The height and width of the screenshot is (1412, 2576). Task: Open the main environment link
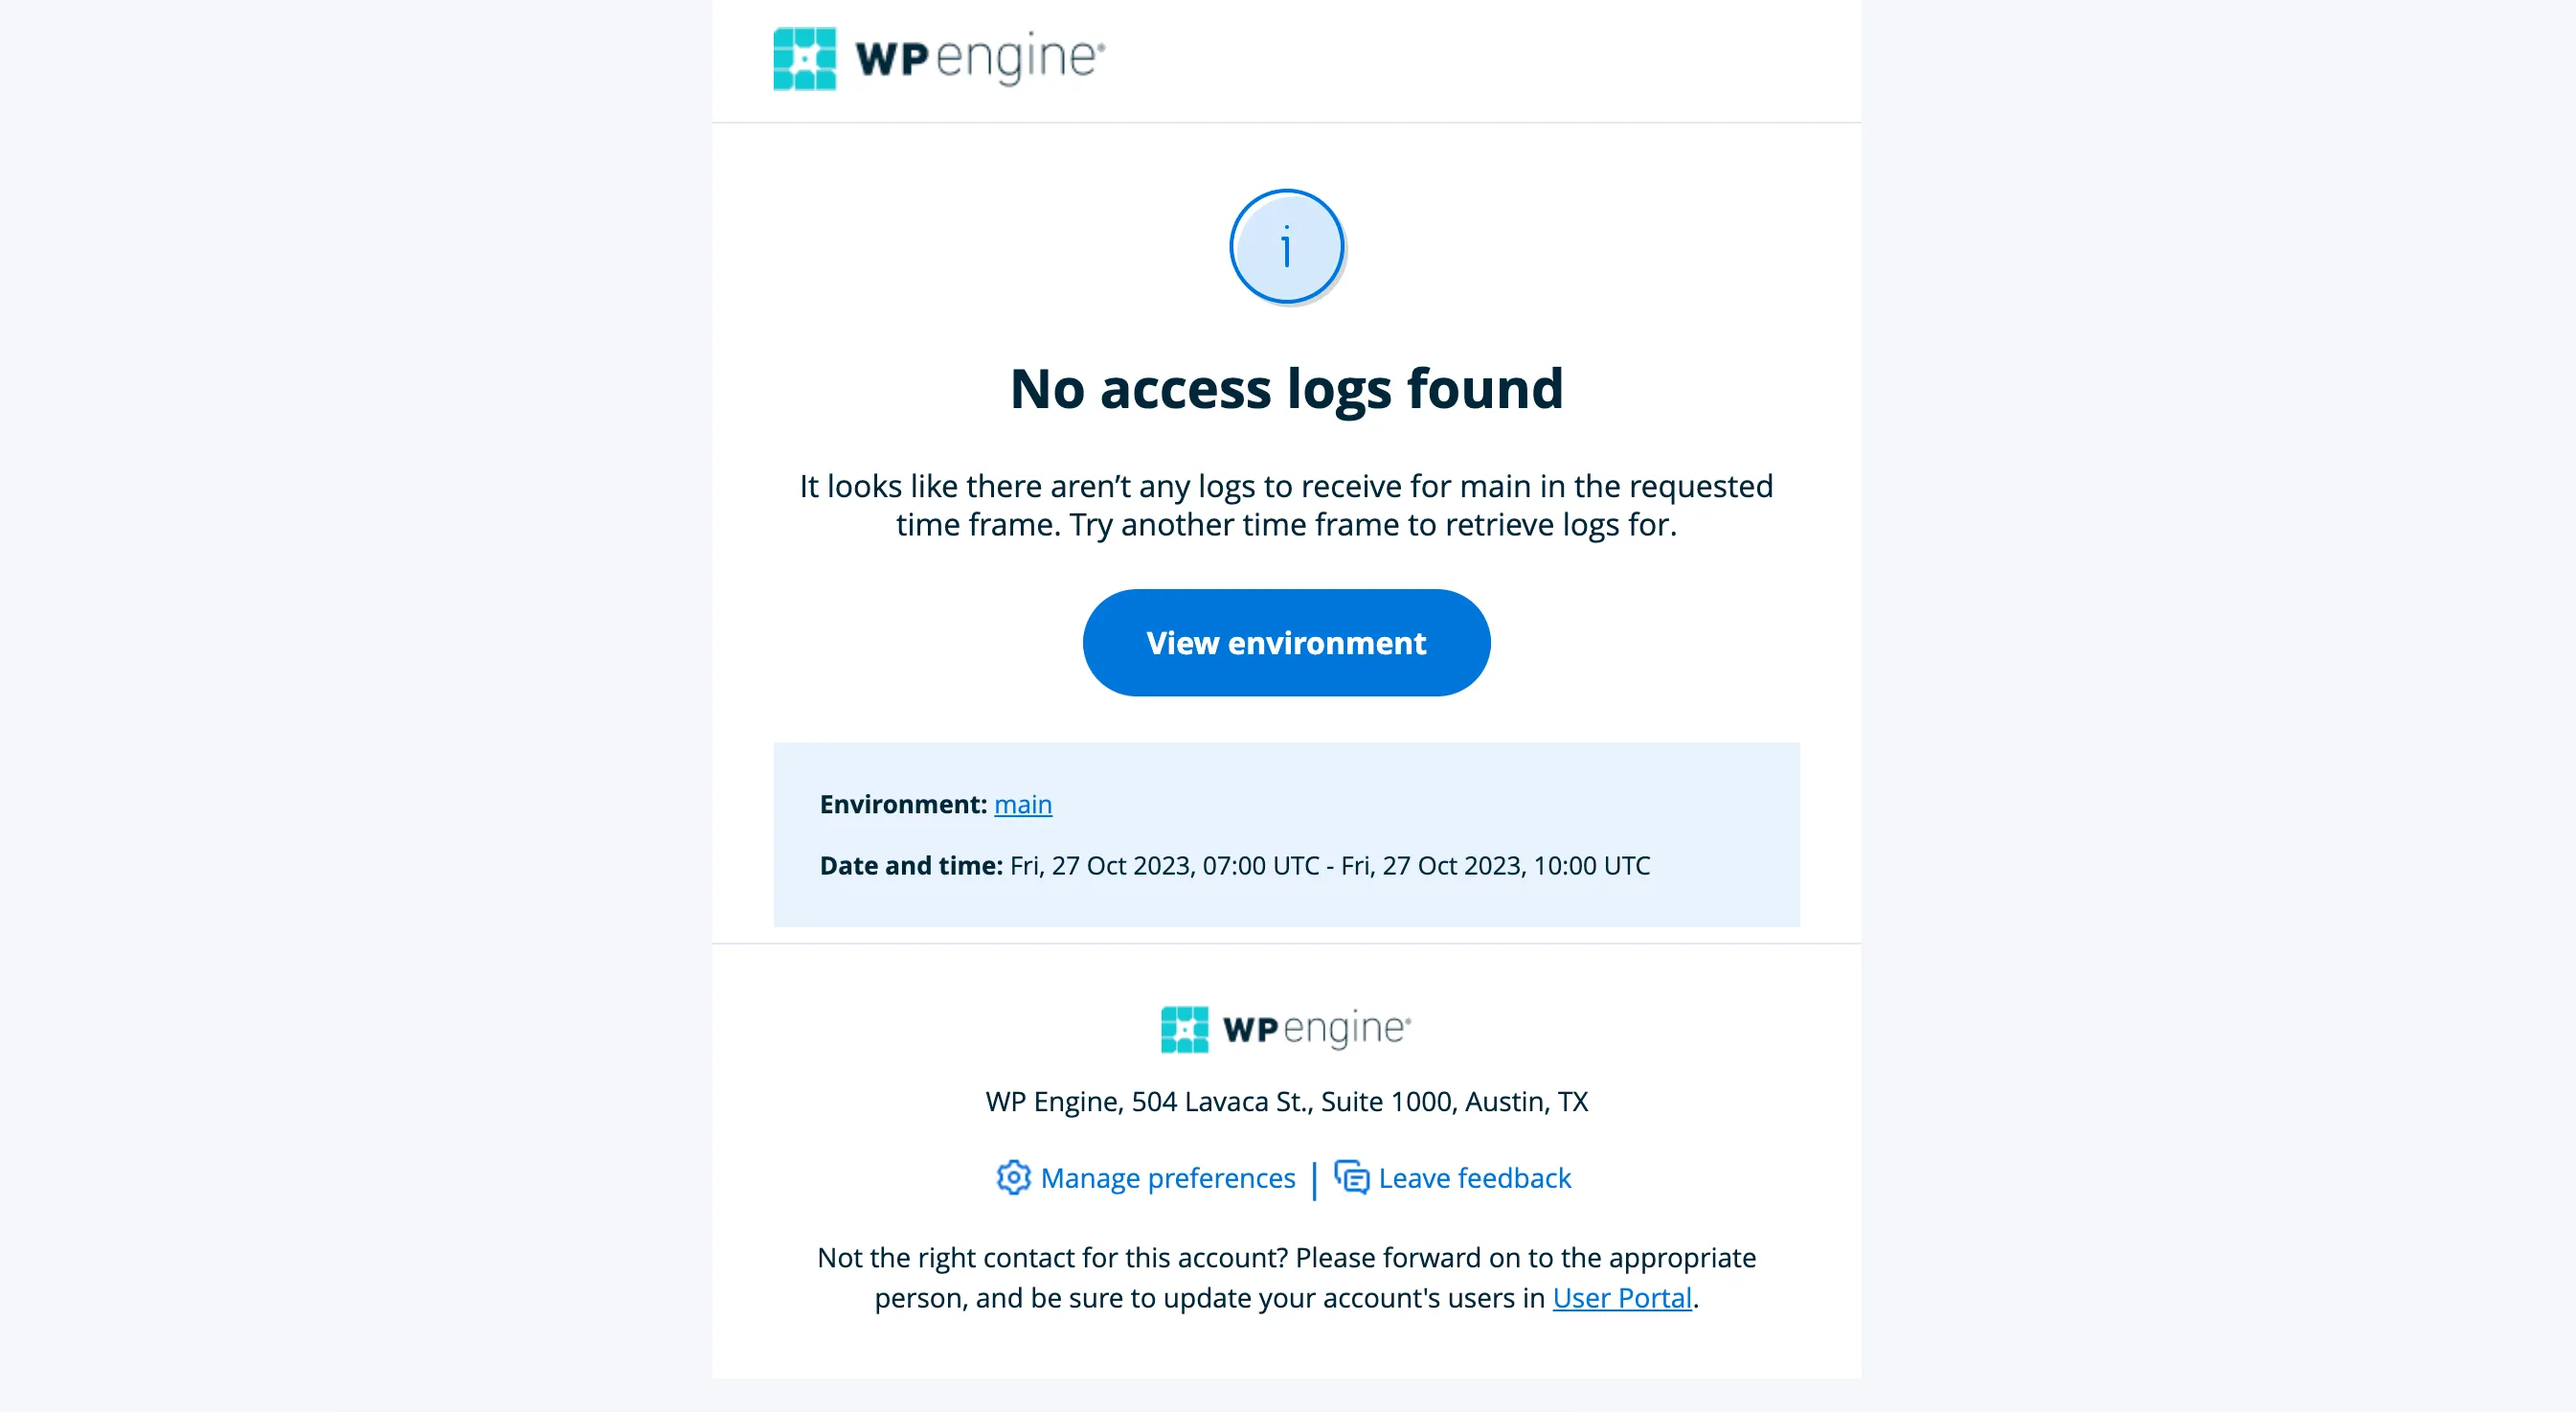1023,803
